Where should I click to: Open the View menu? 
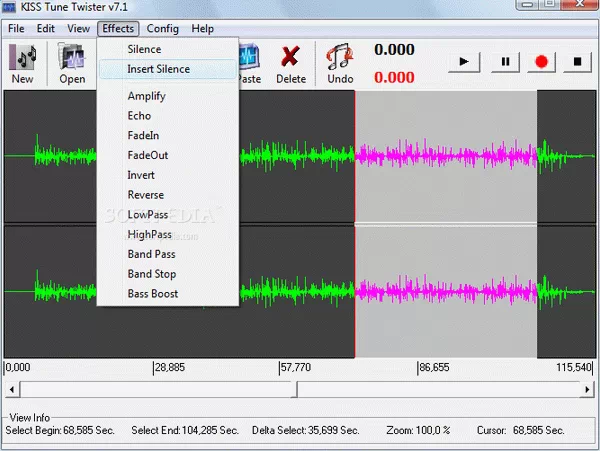pyautogui.click(x=78, y=29)
